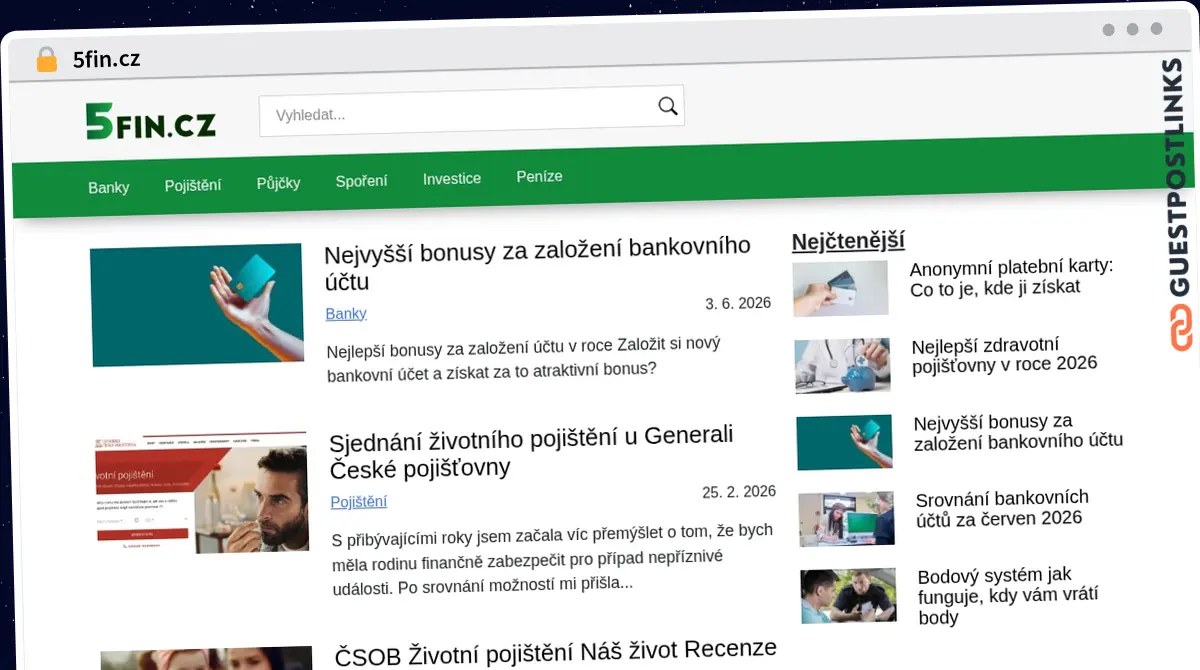
Task: Open the Banky menu item
Action: coord(108,187)
